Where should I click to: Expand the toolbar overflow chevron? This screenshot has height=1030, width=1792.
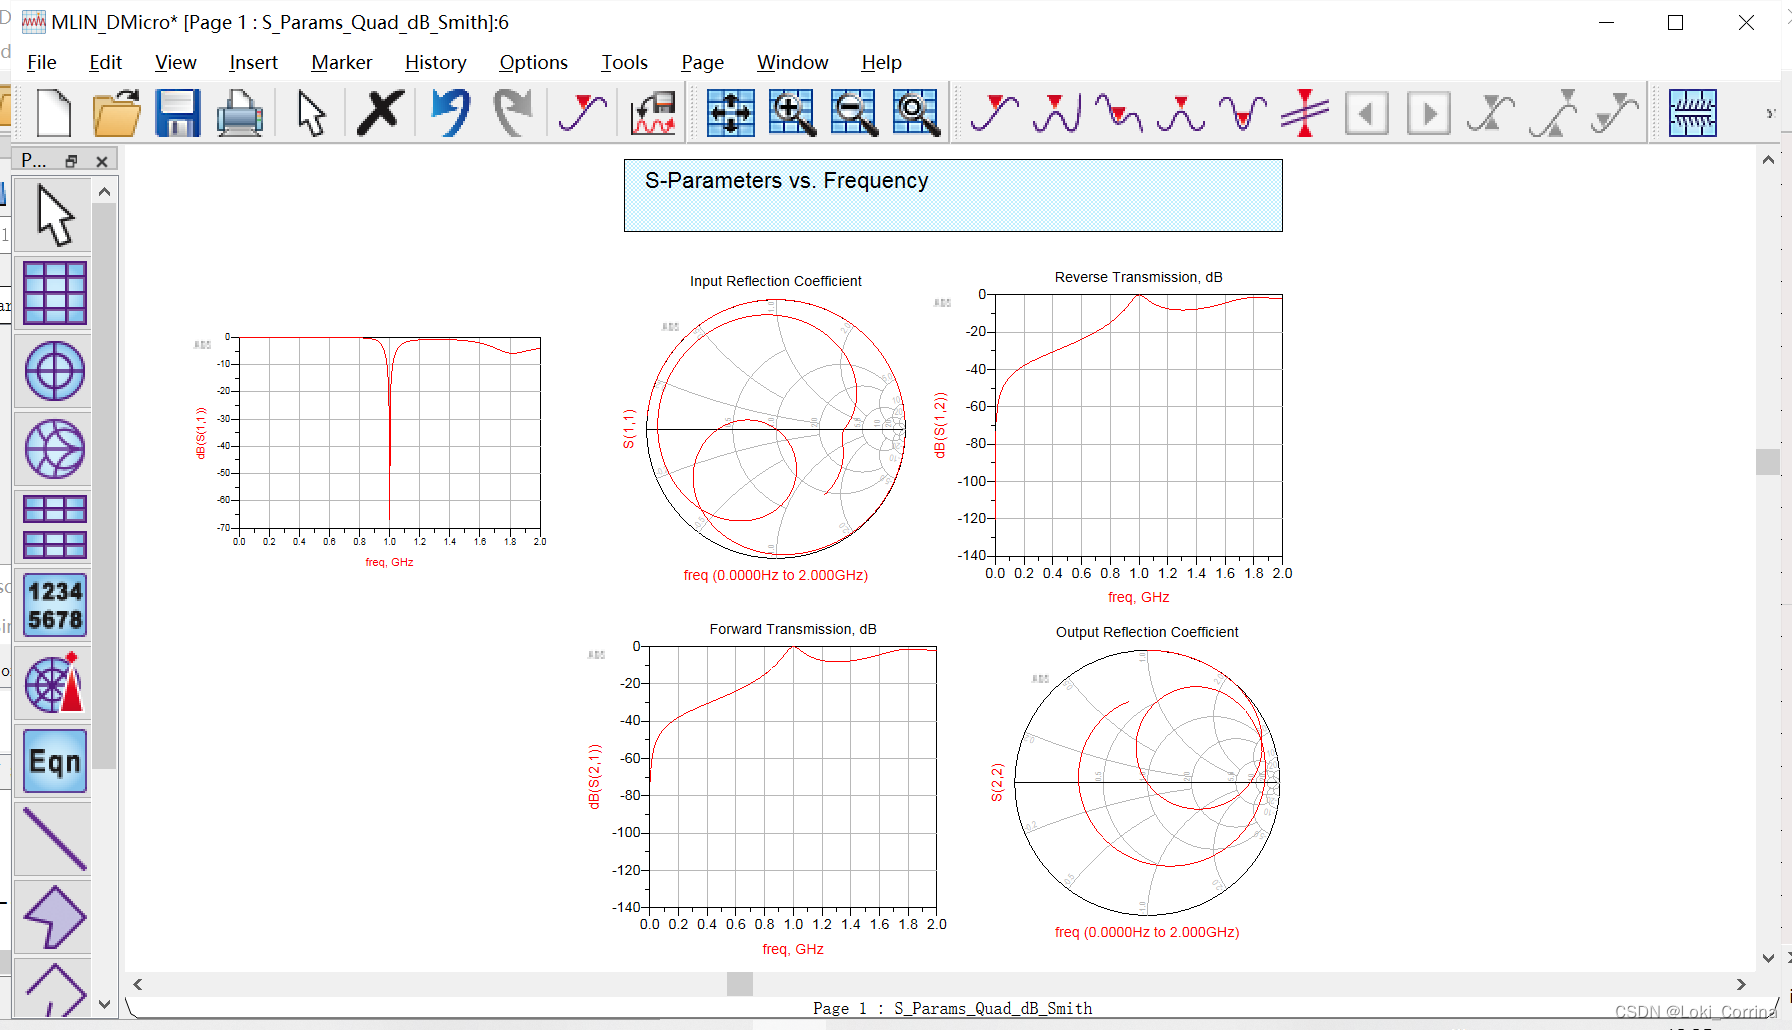[1769, 113]
